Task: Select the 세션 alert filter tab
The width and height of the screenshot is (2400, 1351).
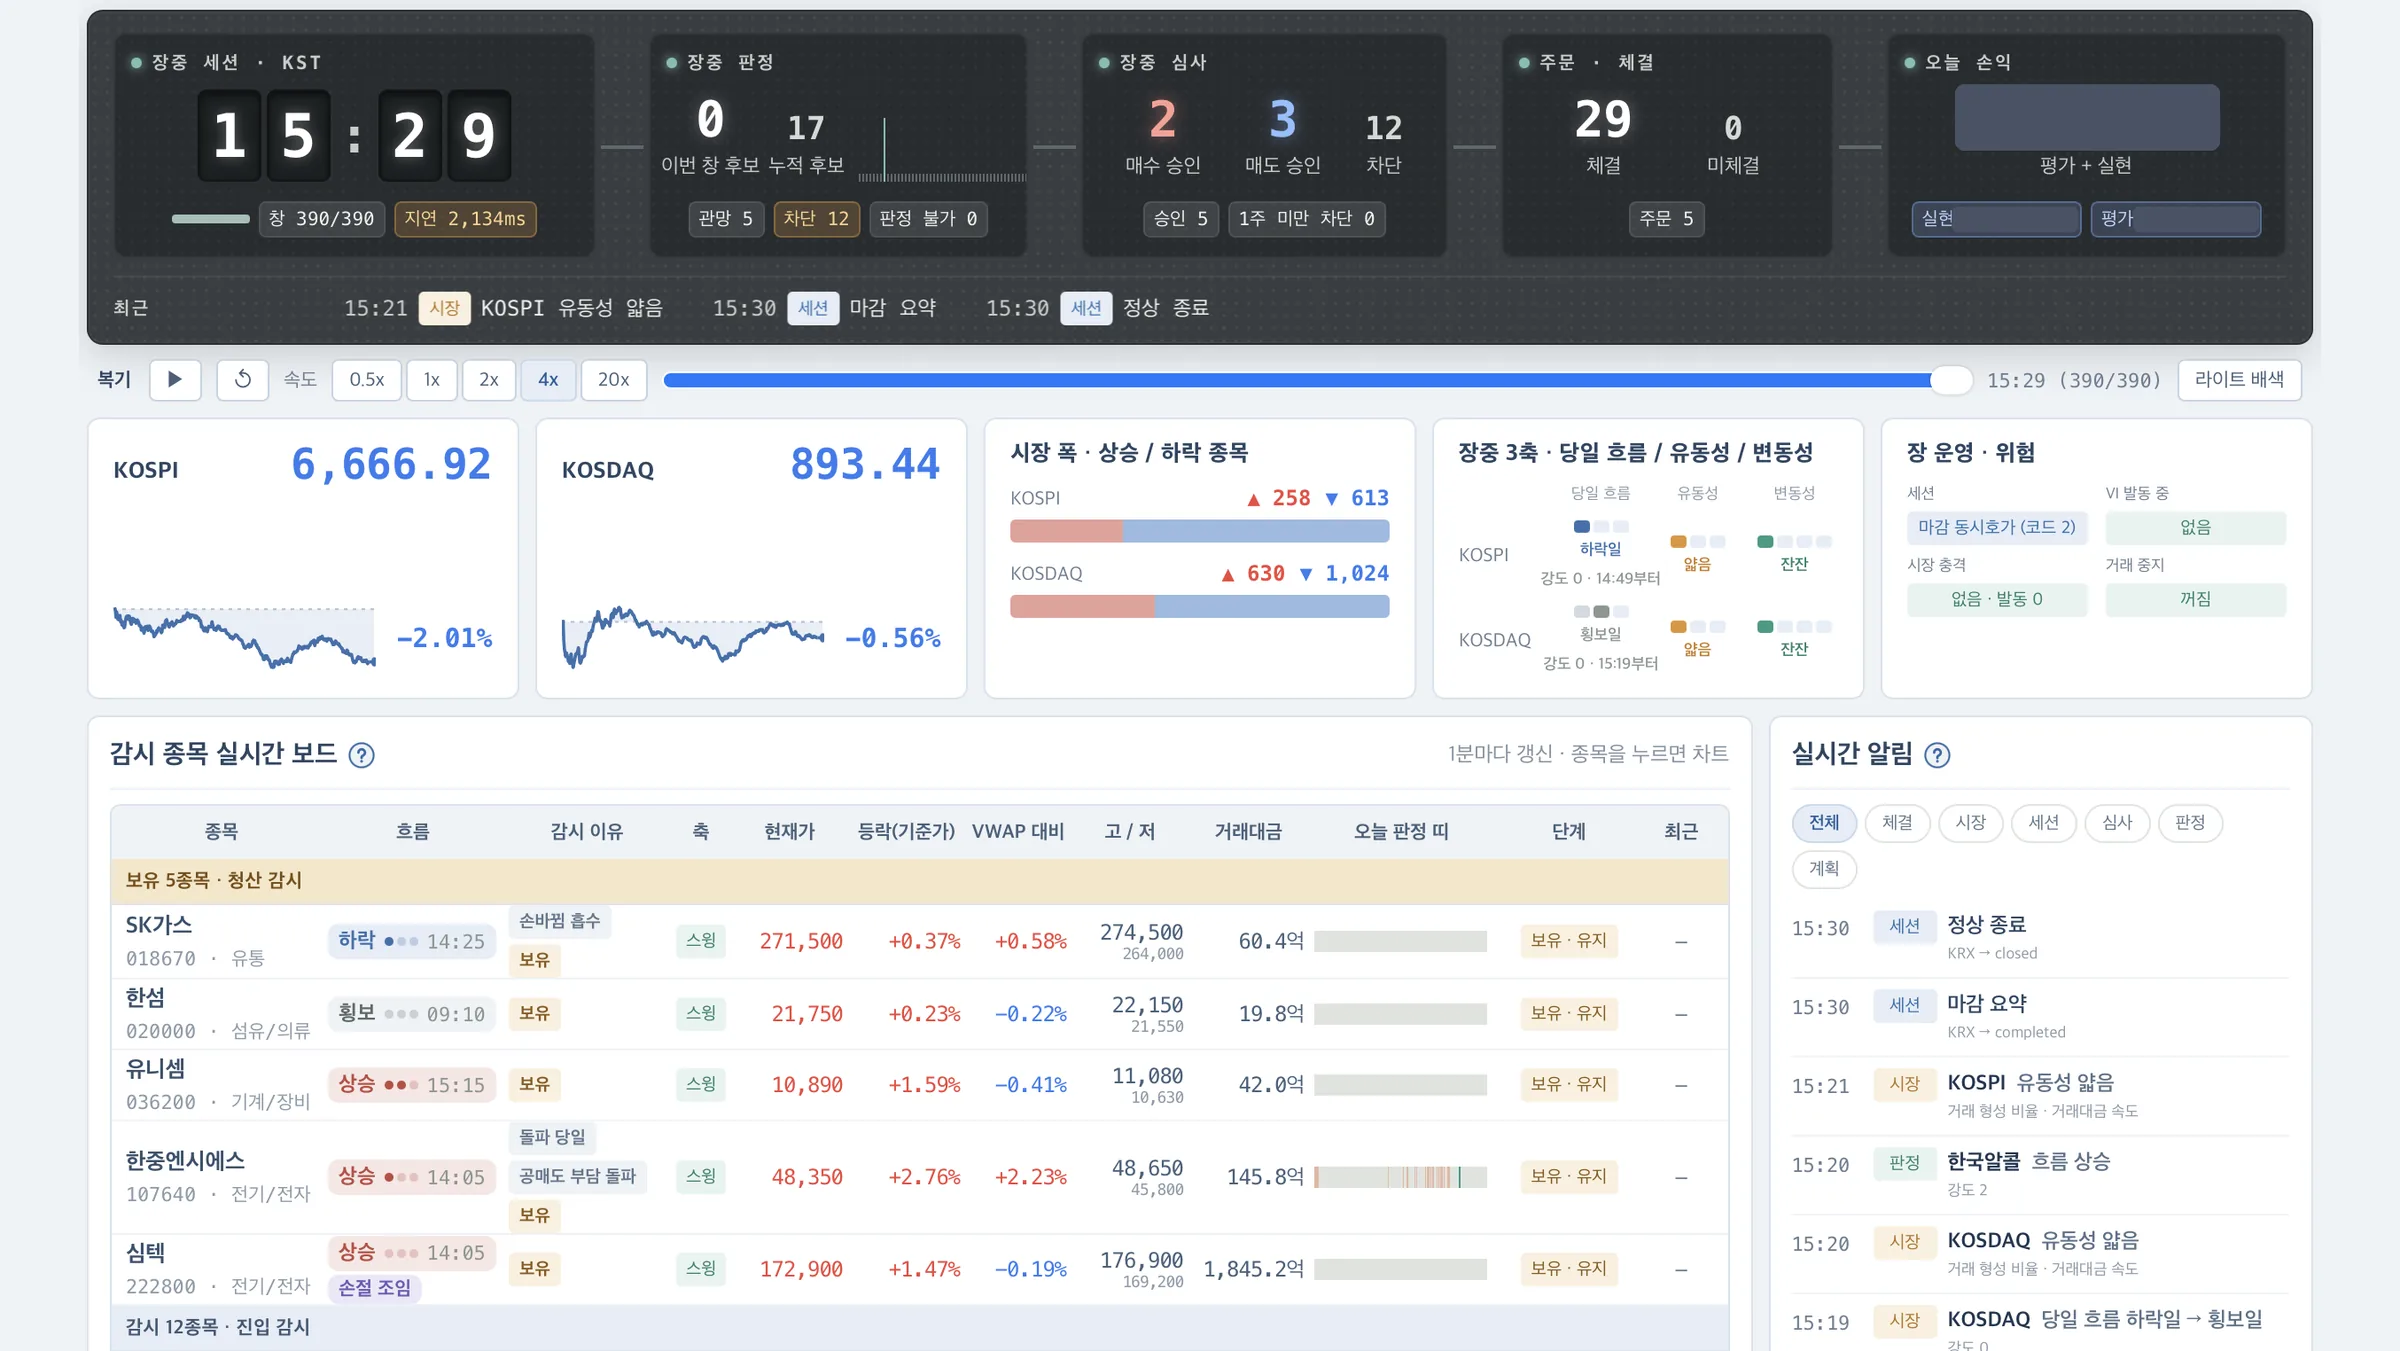Action: [2044, 823]
